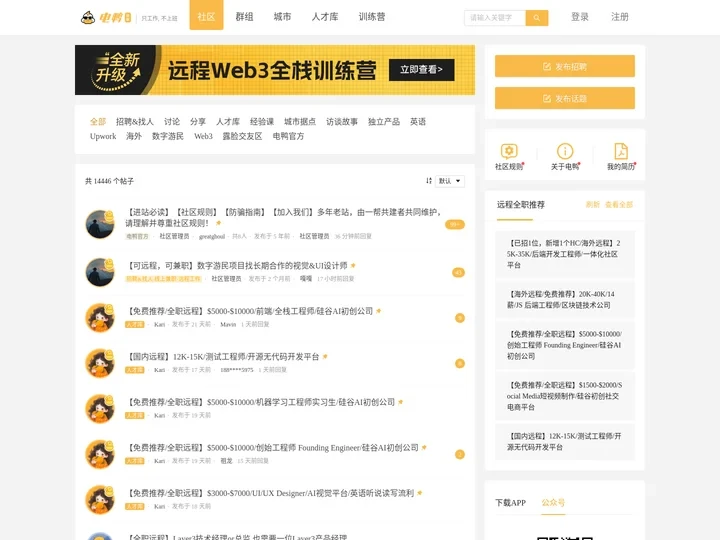Click the 注册 link

619,17
